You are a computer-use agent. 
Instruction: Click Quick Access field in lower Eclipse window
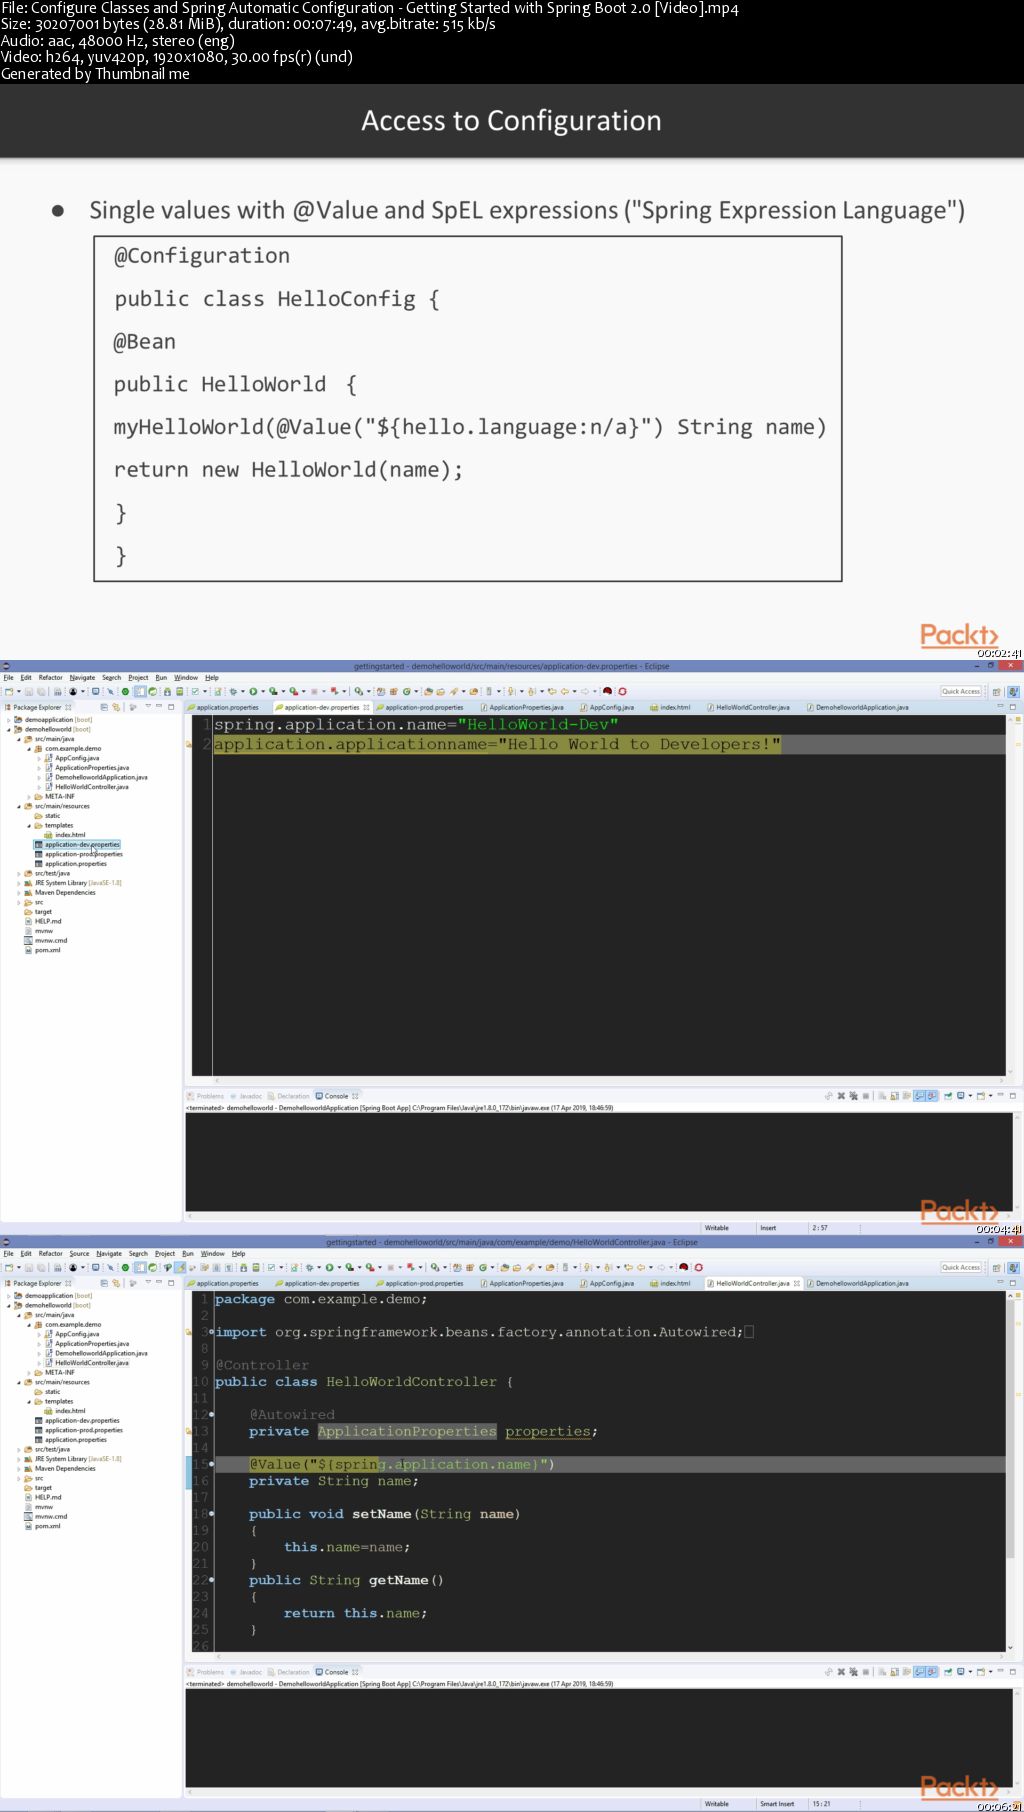[x=961, y=1267]
